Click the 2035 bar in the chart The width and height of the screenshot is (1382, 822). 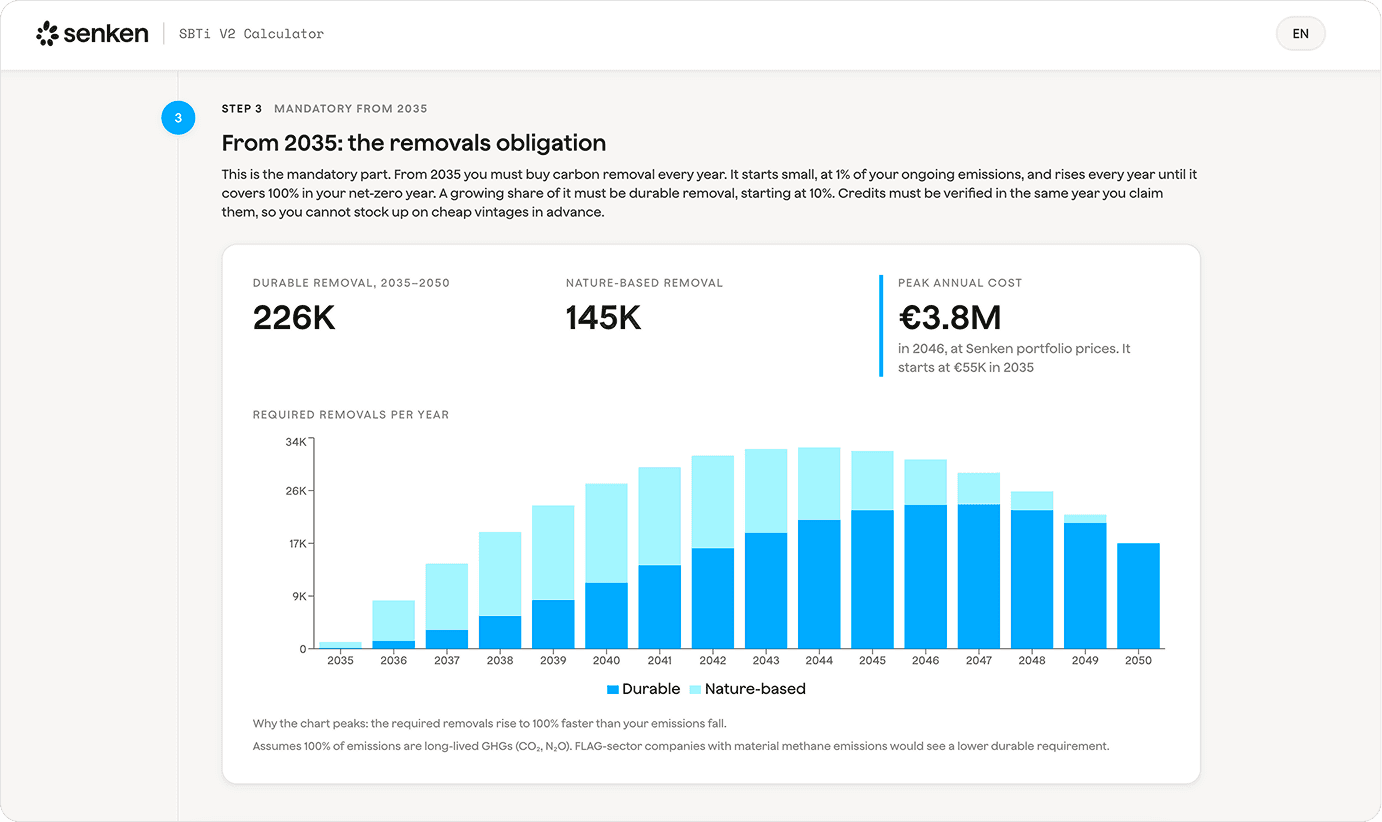340,645
